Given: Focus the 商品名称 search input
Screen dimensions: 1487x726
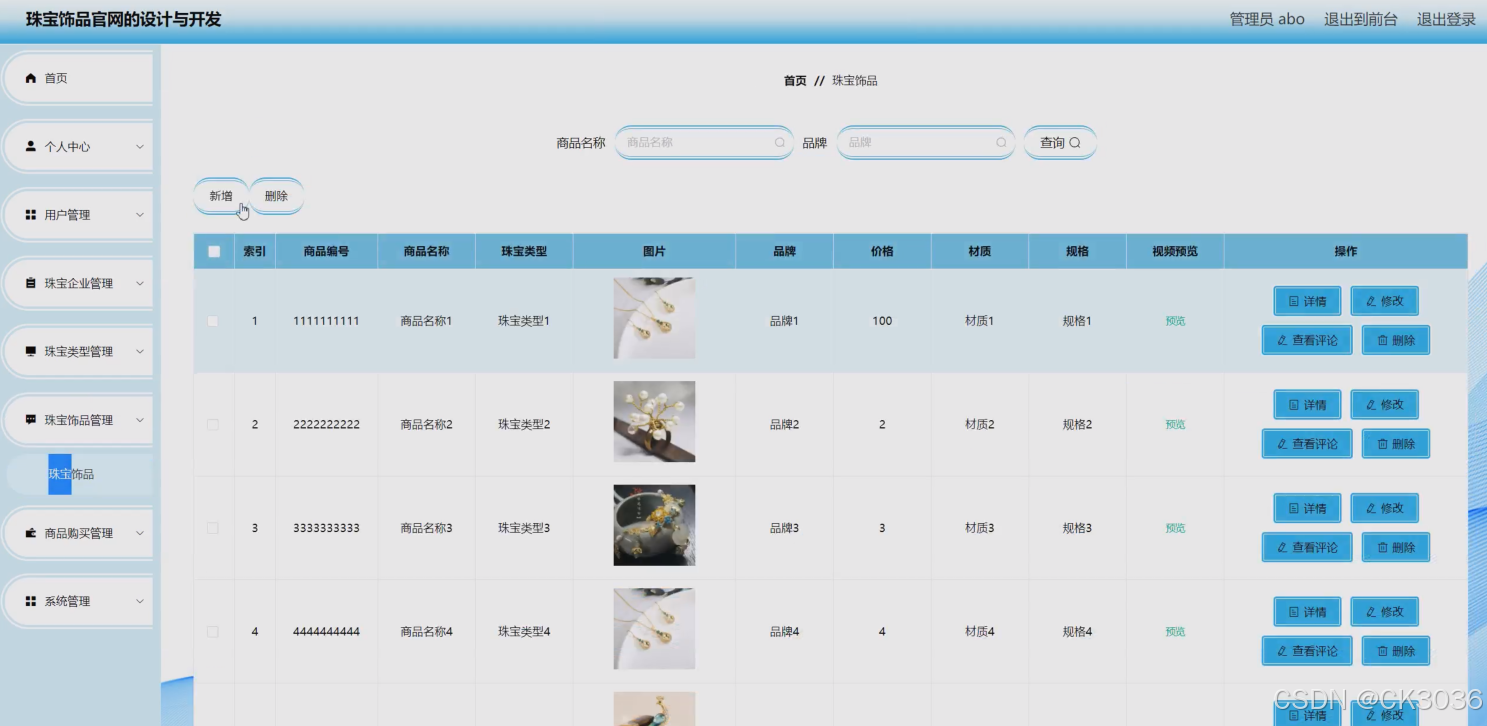Looking at the screenshot, I should pos(704,143).
